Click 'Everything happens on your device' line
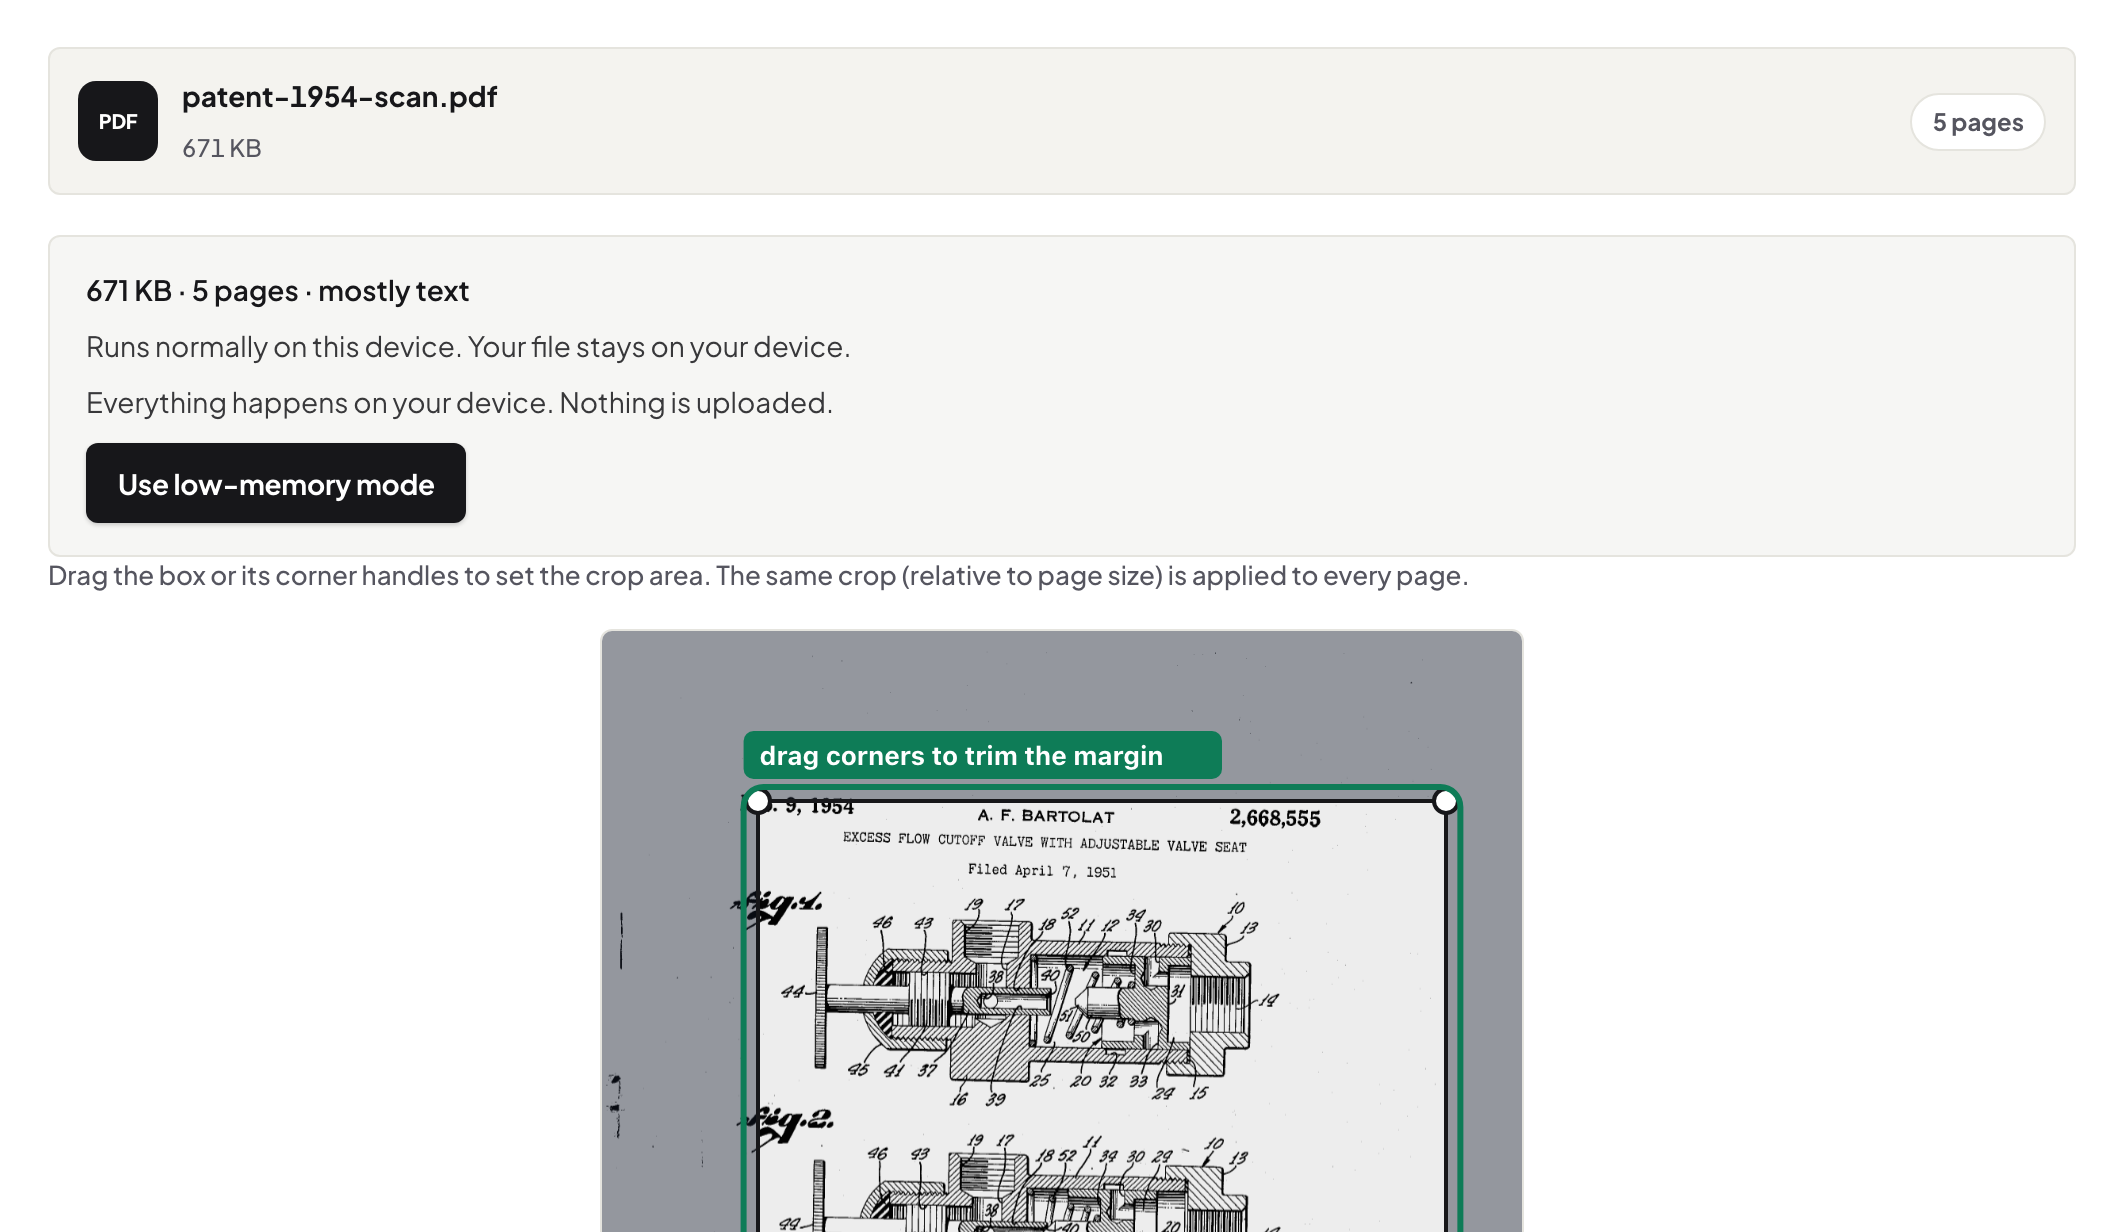The width and height of the screenshot is (2124, 1232). pos(459,403)
